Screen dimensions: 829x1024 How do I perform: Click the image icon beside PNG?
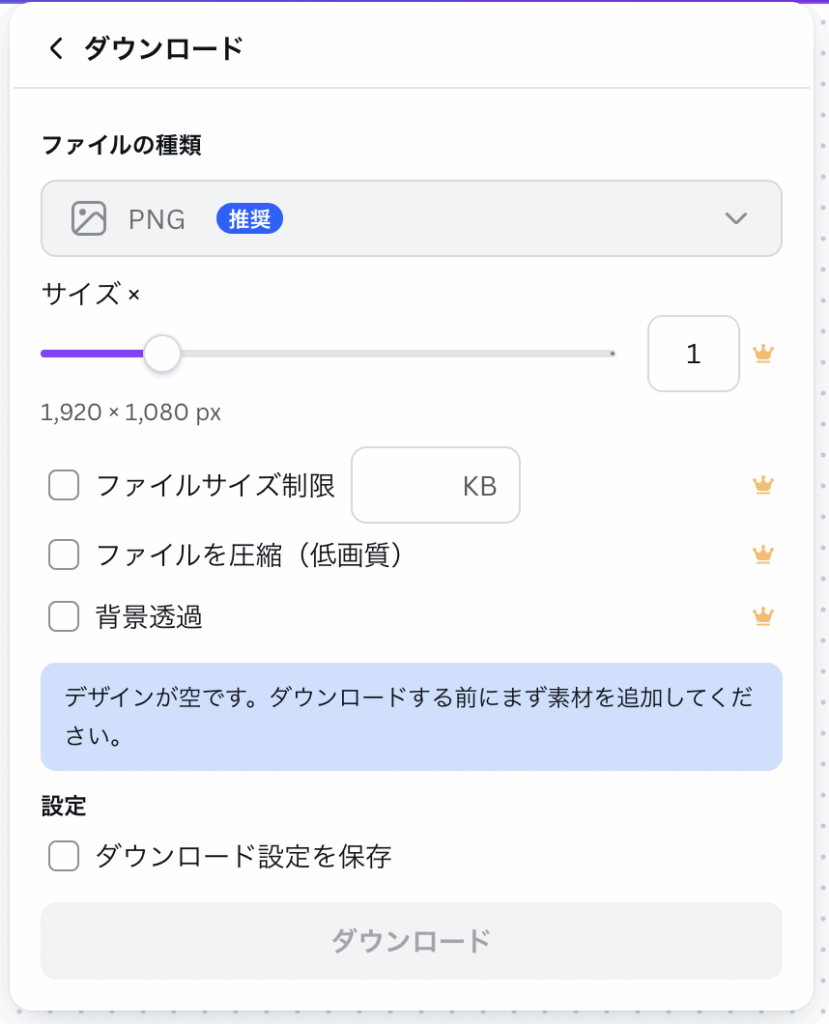click(89, 218)
